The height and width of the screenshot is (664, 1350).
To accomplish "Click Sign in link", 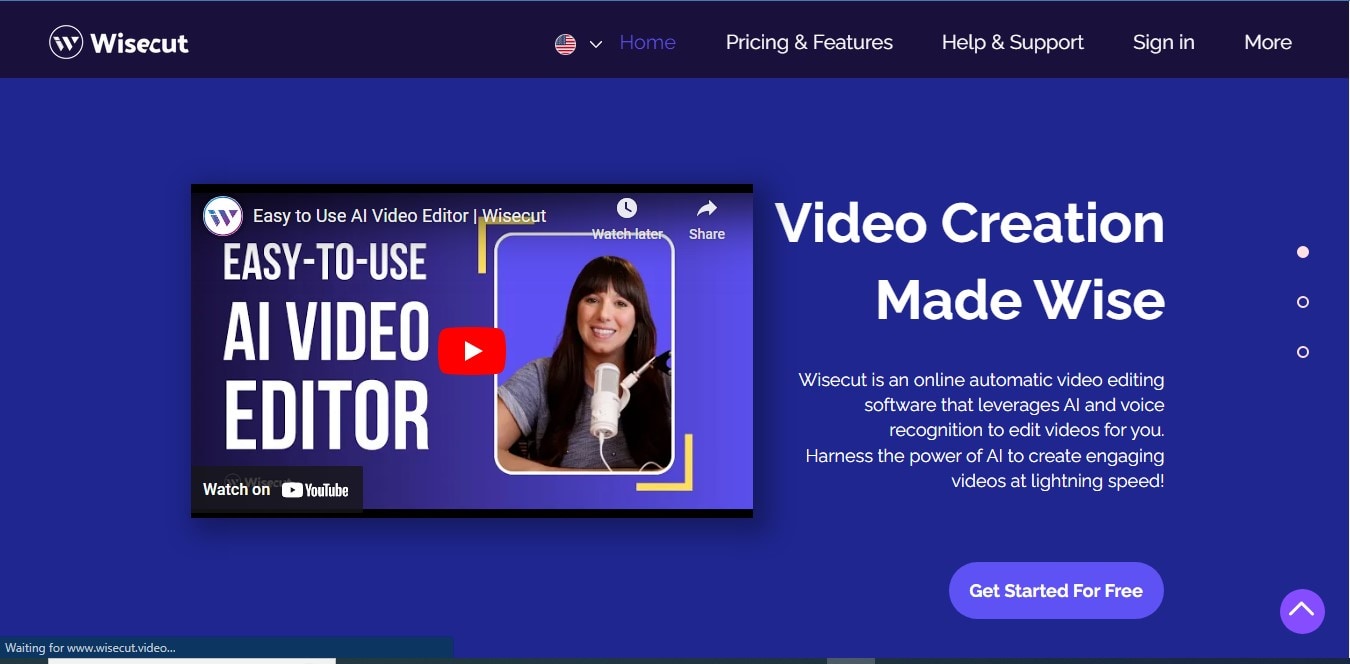I will pyautogui.click(x=1163, y=42).
